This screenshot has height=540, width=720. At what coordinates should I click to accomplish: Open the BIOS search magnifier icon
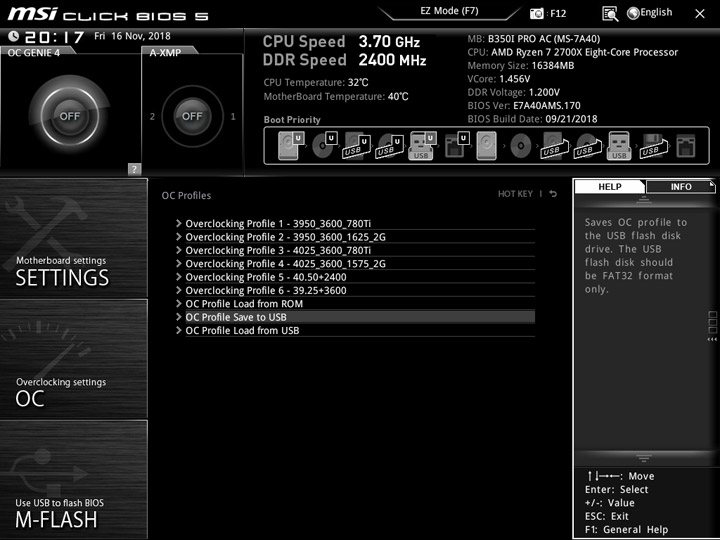[610, 13]
